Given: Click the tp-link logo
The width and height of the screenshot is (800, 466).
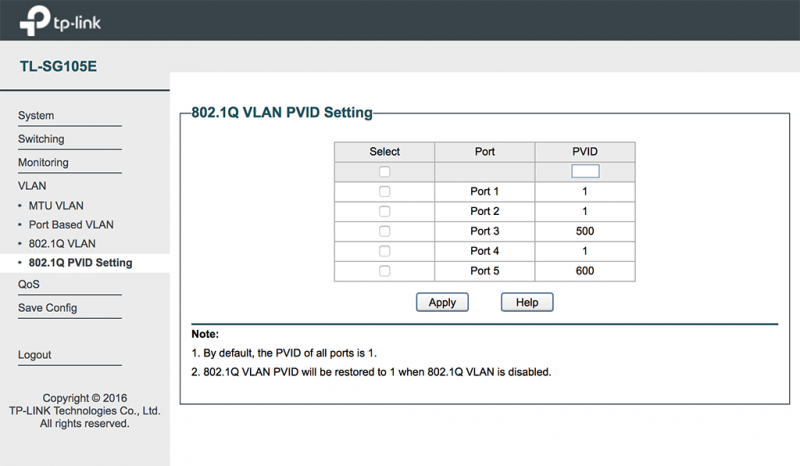Looking at the screenshot, I should click(60, 21).
